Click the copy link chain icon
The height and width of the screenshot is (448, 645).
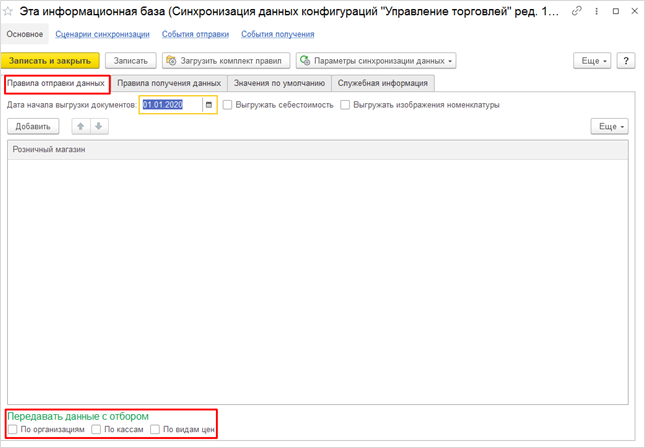tap(577, 11)
